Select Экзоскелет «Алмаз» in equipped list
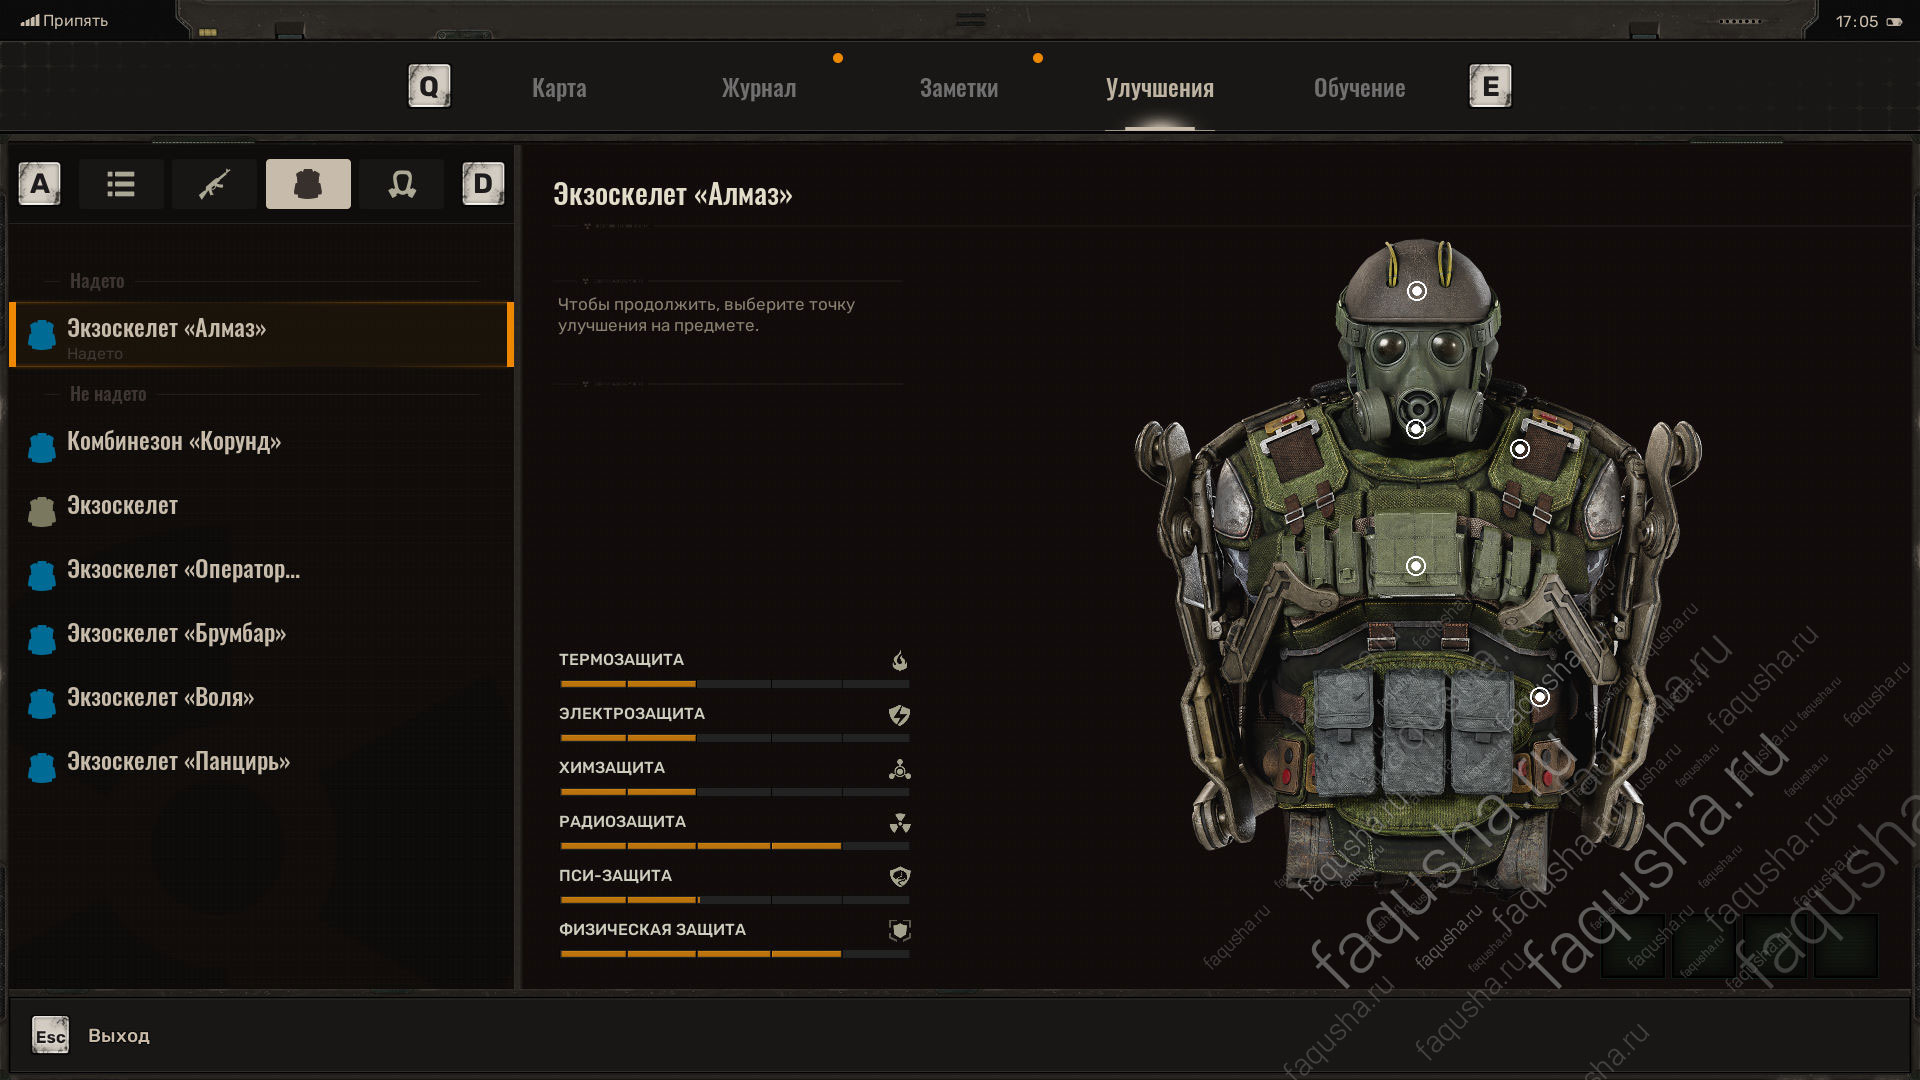Viewport: 1920px width, 1080px height. (x=262, y=335)
